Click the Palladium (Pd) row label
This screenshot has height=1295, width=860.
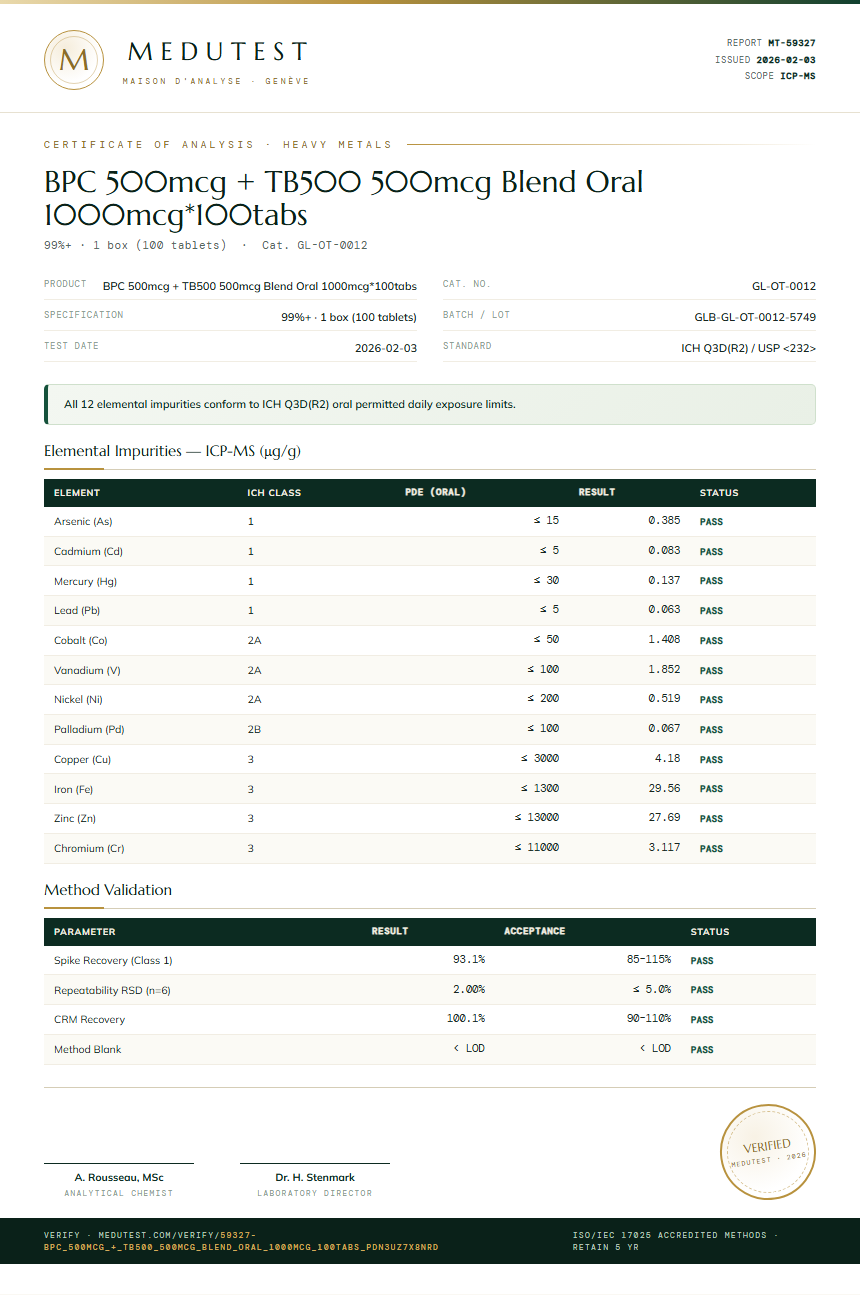point(89,729)
